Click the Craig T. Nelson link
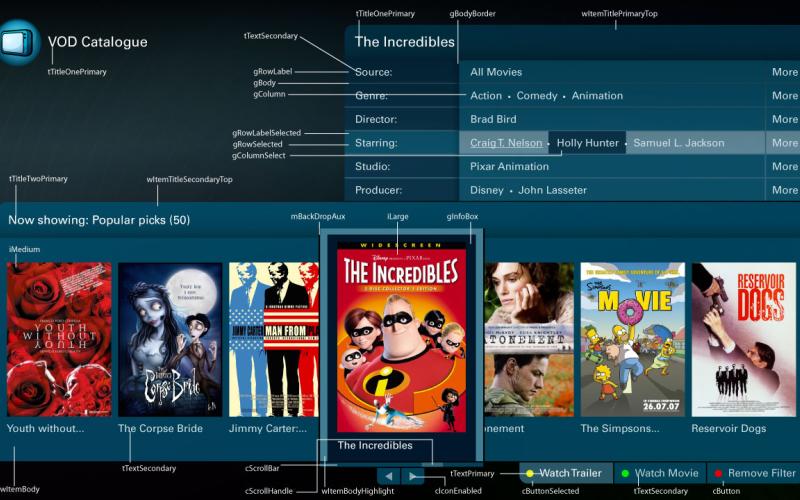 click(x=506, y=143)
